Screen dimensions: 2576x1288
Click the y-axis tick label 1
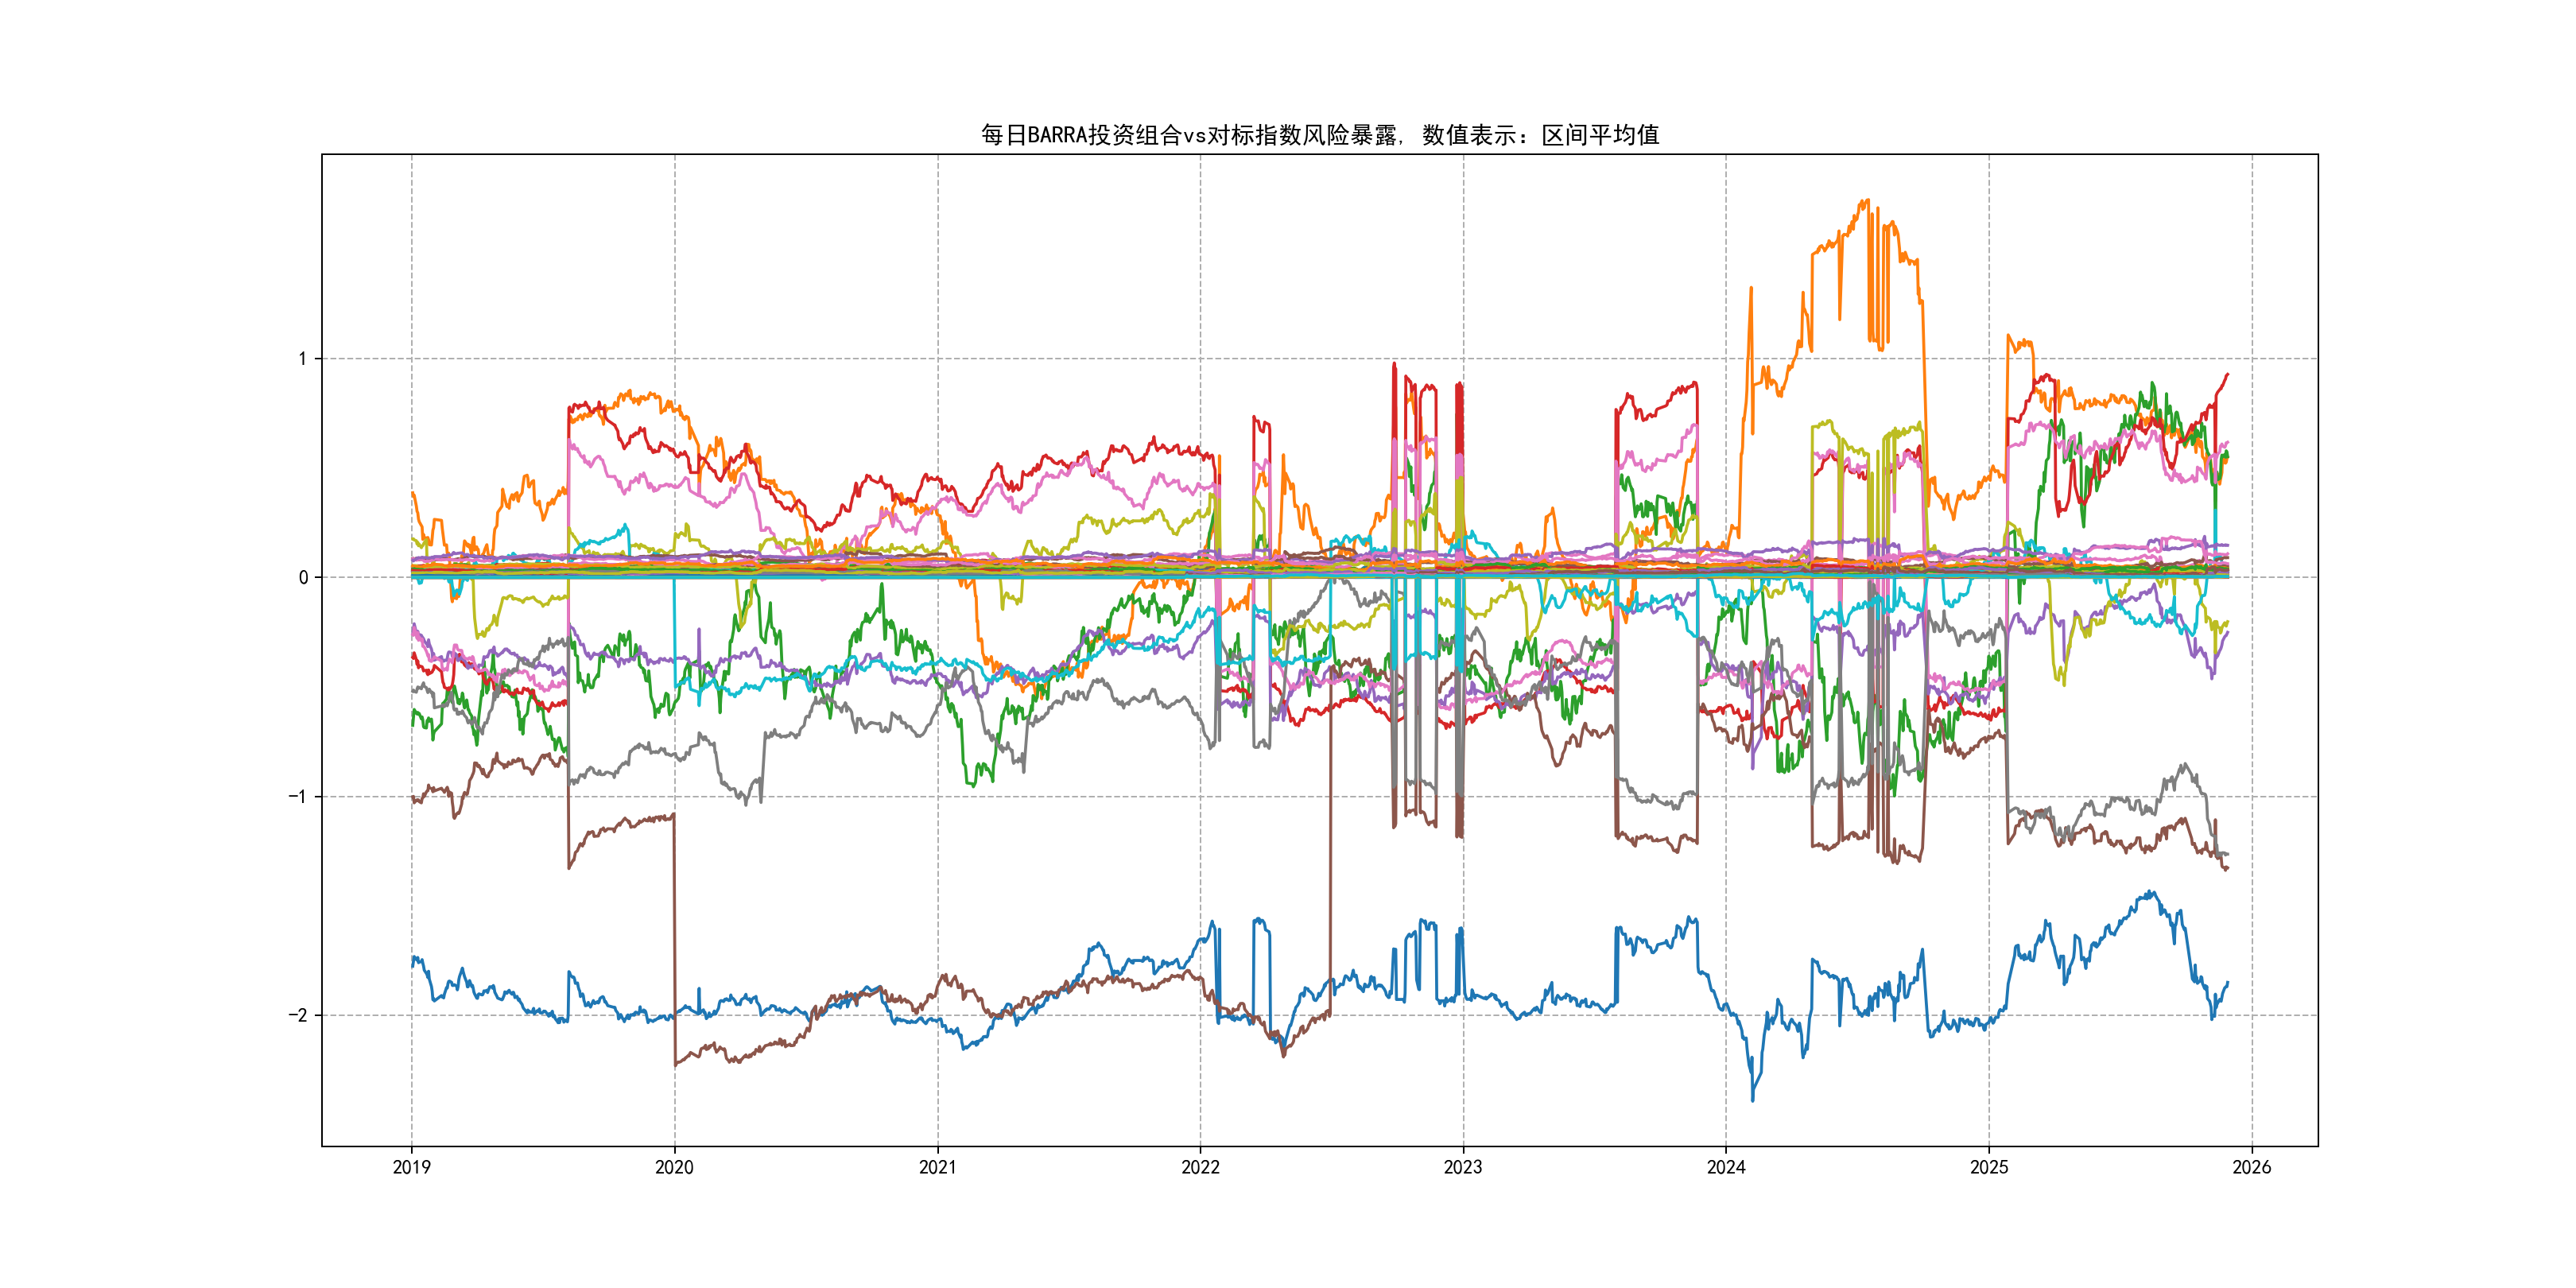pyautogui.click(x=302, y=359)
